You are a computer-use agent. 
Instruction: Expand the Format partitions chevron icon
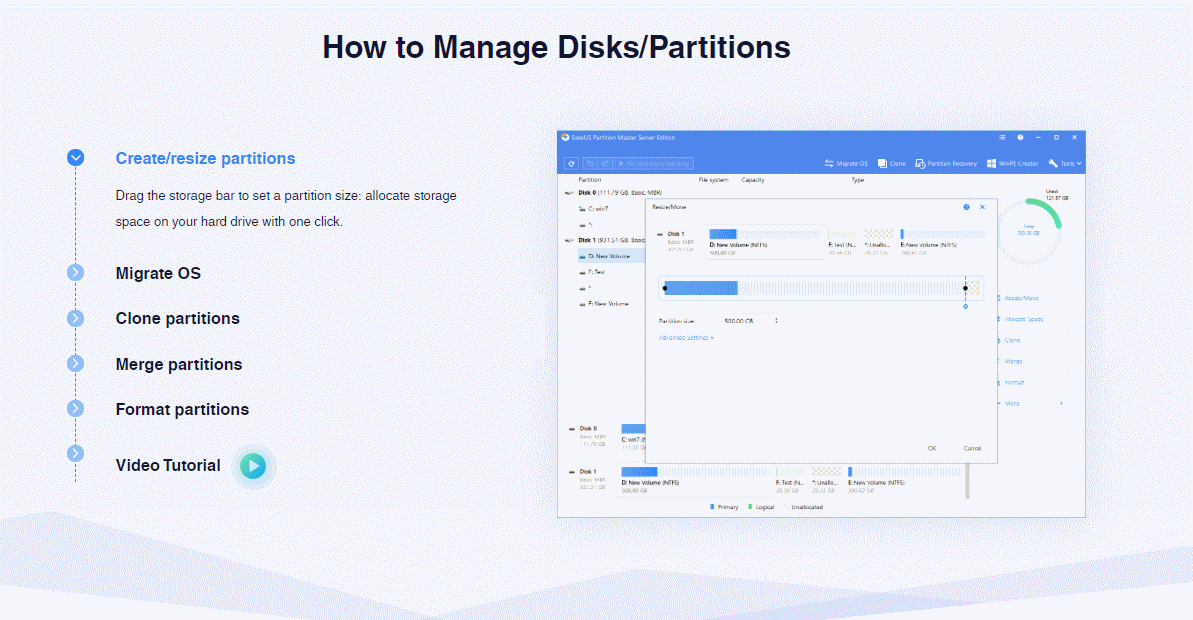(75, 409)
